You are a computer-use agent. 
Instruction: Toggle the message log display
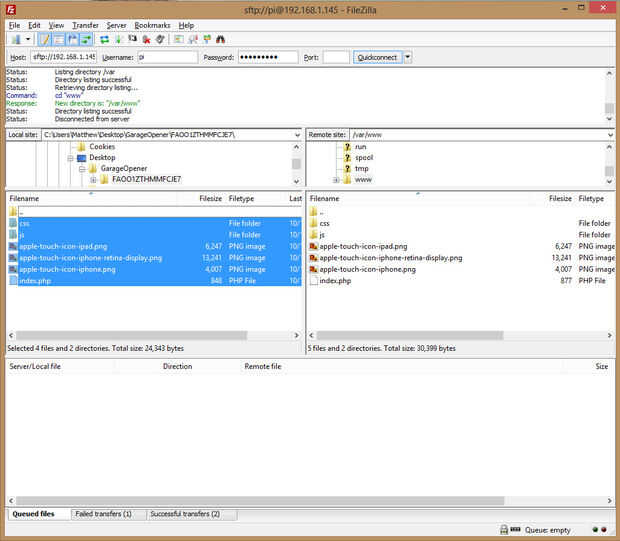click(44, 39)
